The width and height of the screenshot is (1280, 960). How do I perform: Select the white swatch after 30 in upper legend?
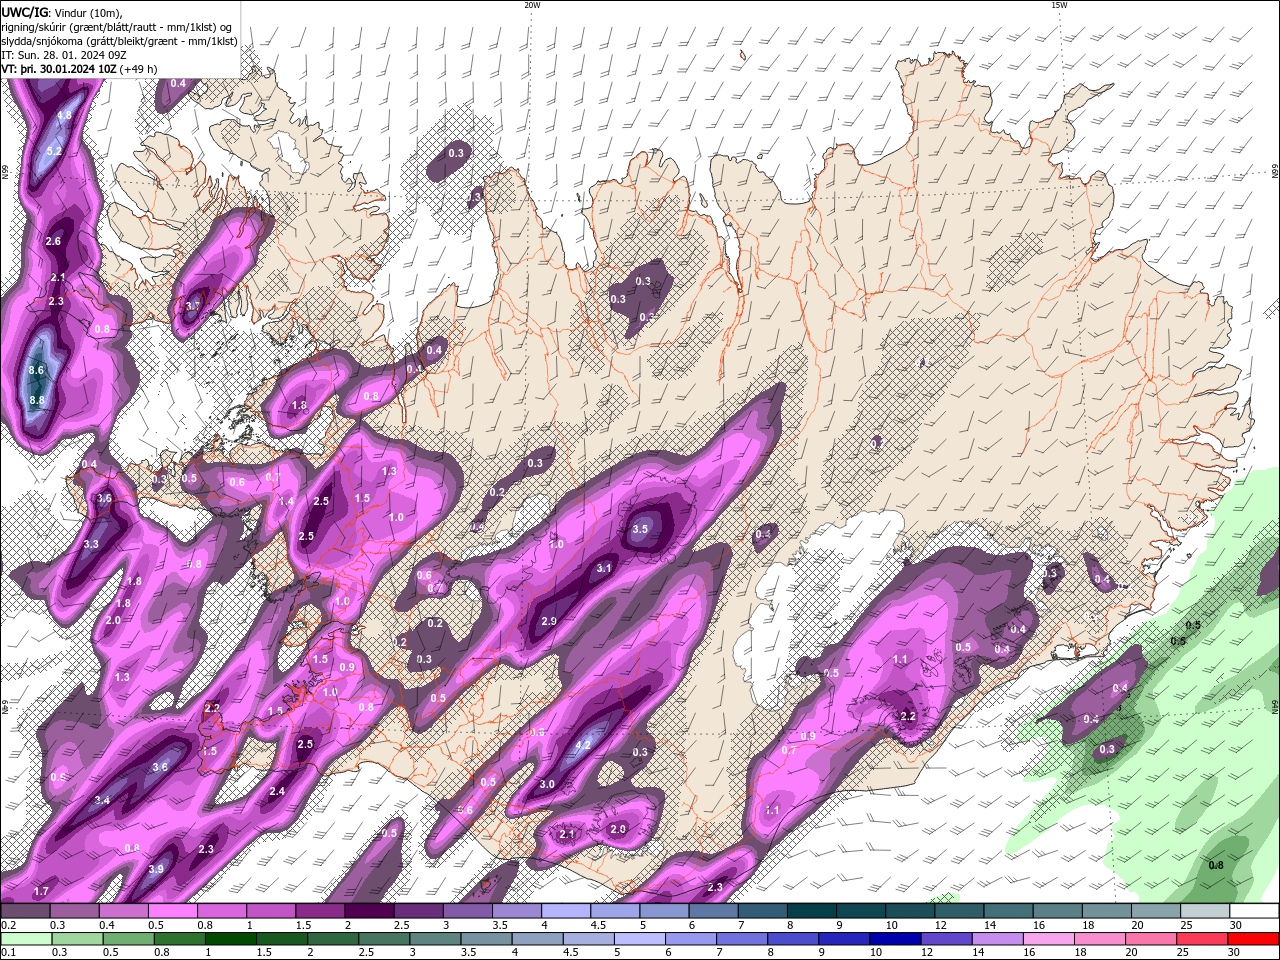coord(1254,911)
